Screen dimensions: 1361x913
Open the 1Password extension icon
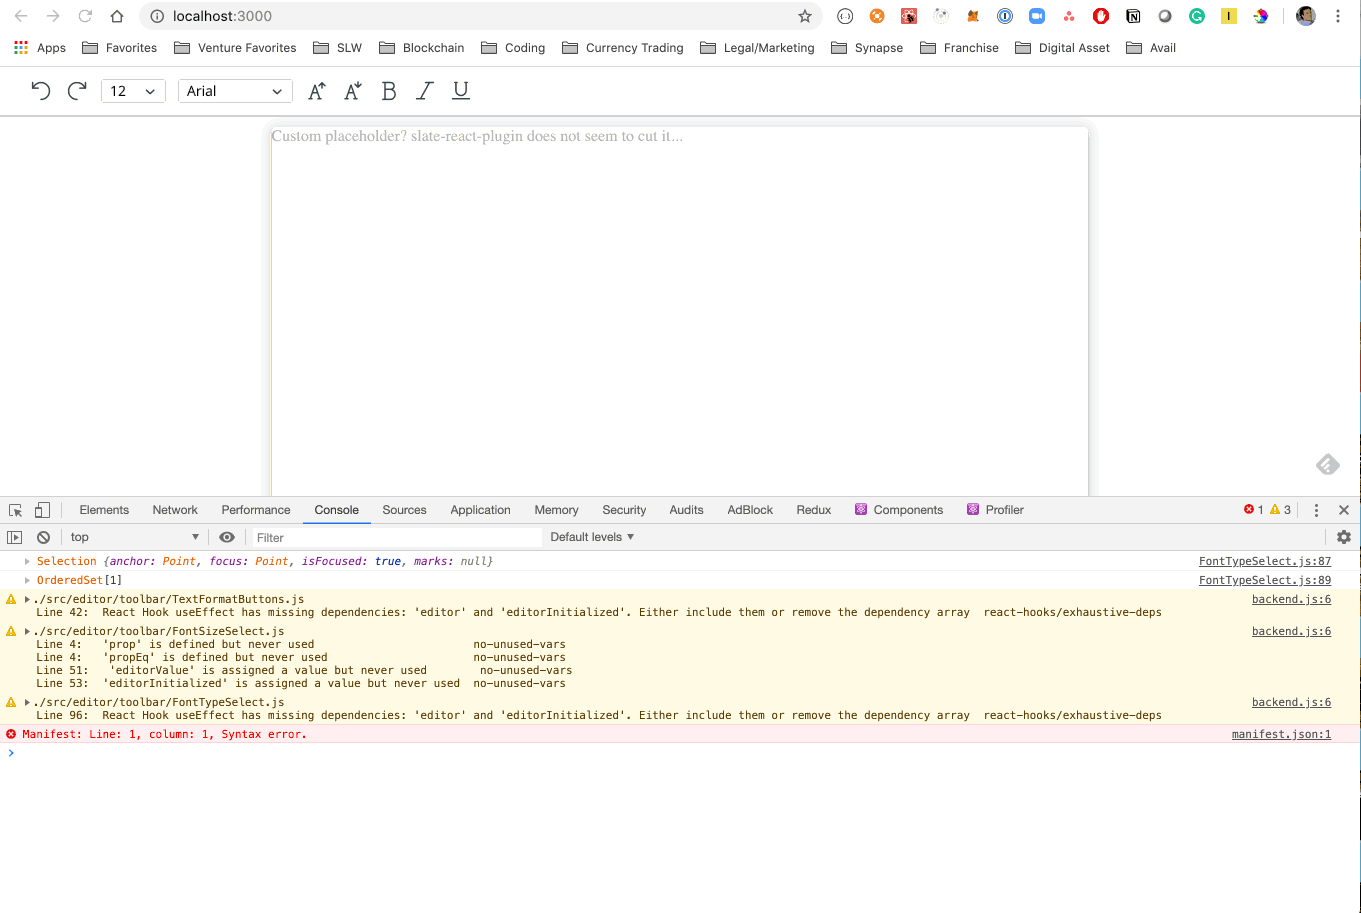(x=1005, y=16)
